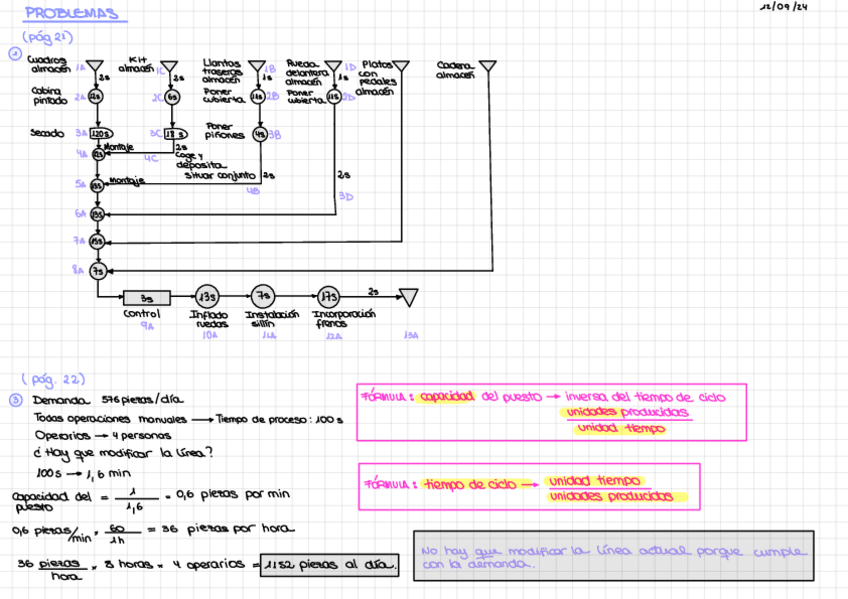Click the circled number 3 problem marker
The height and width of the screenshot is (599, 848).
point(15,400)
